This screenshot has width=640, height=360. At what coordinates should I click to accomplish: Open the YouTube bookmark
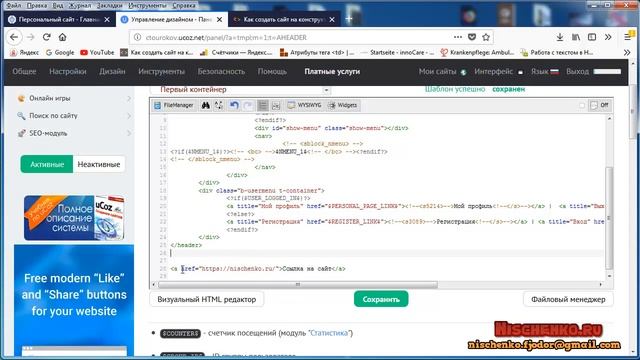pos(97,53)
